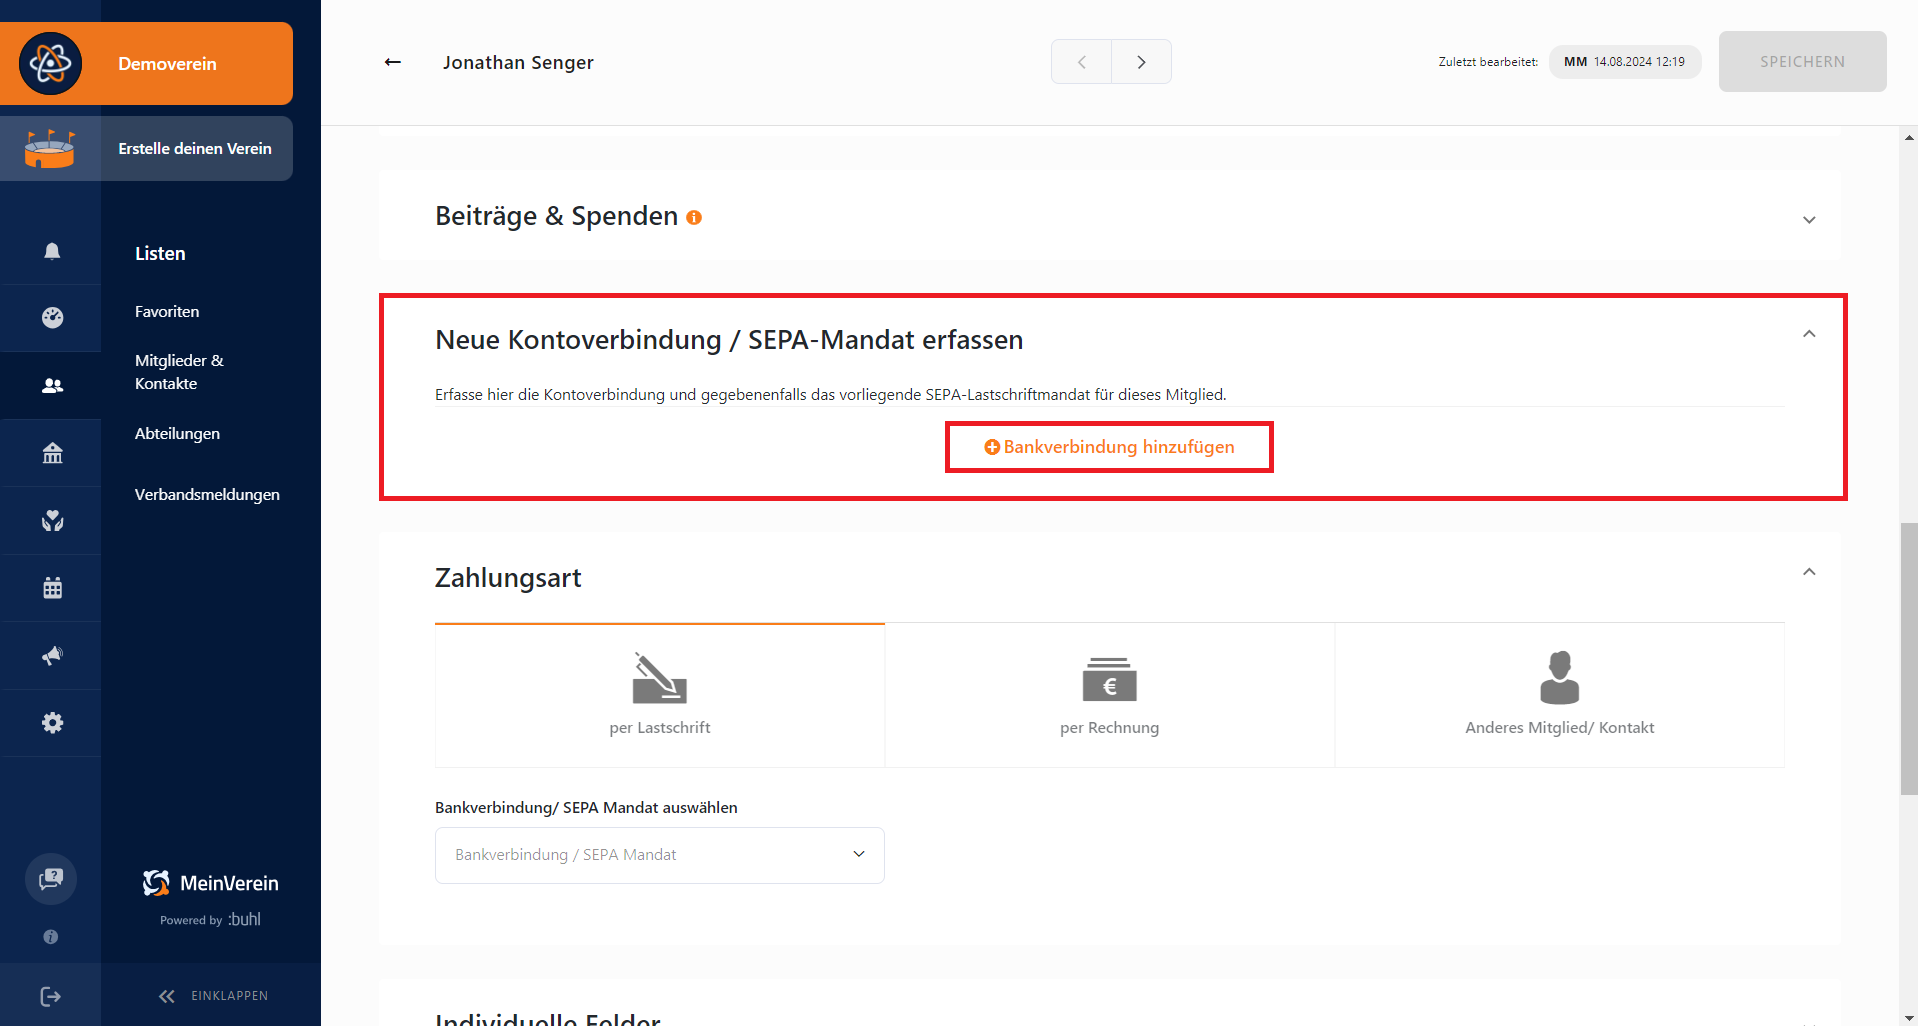The height and width of the screenshot is (1026, 1918).
Task: Click scrollbar down arrow at bottom right
Action: (1909, 1017)
